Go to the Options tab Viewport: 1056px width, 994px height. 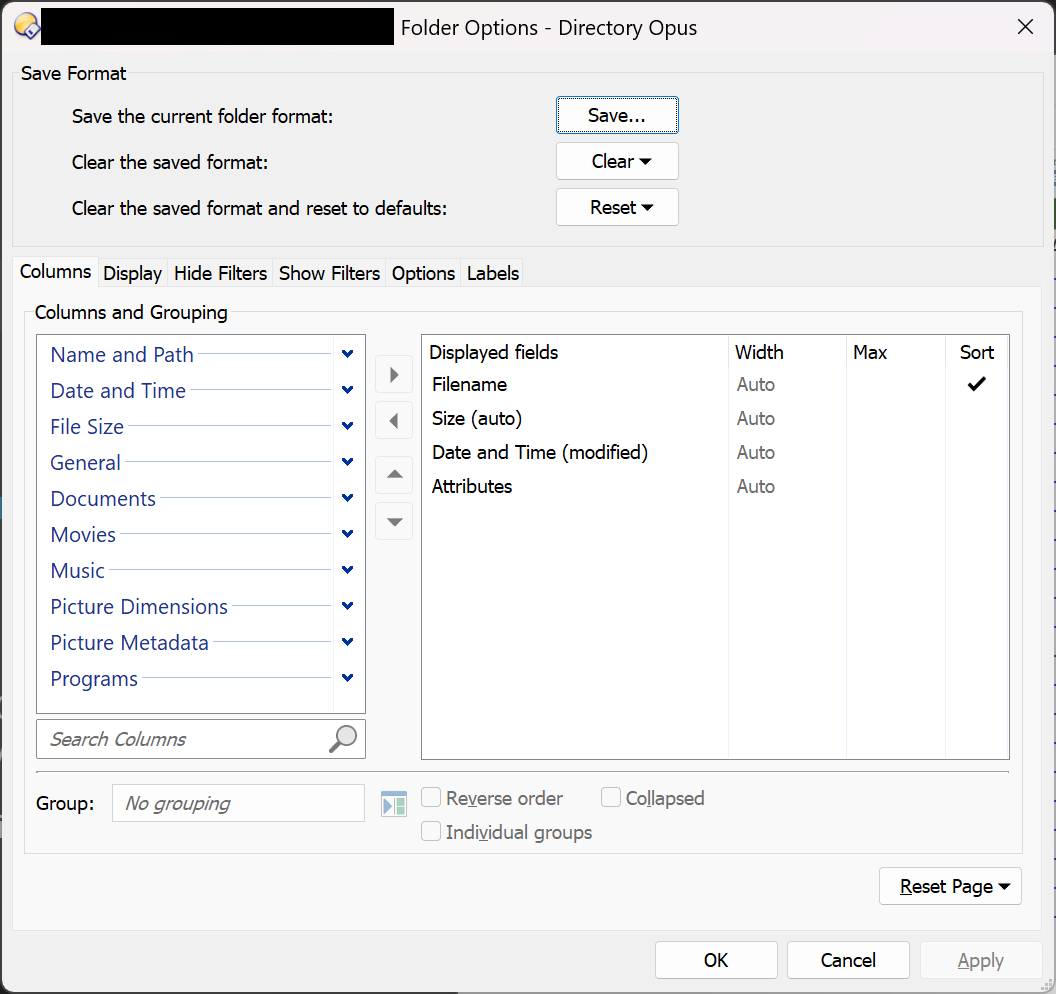(424, 273)
